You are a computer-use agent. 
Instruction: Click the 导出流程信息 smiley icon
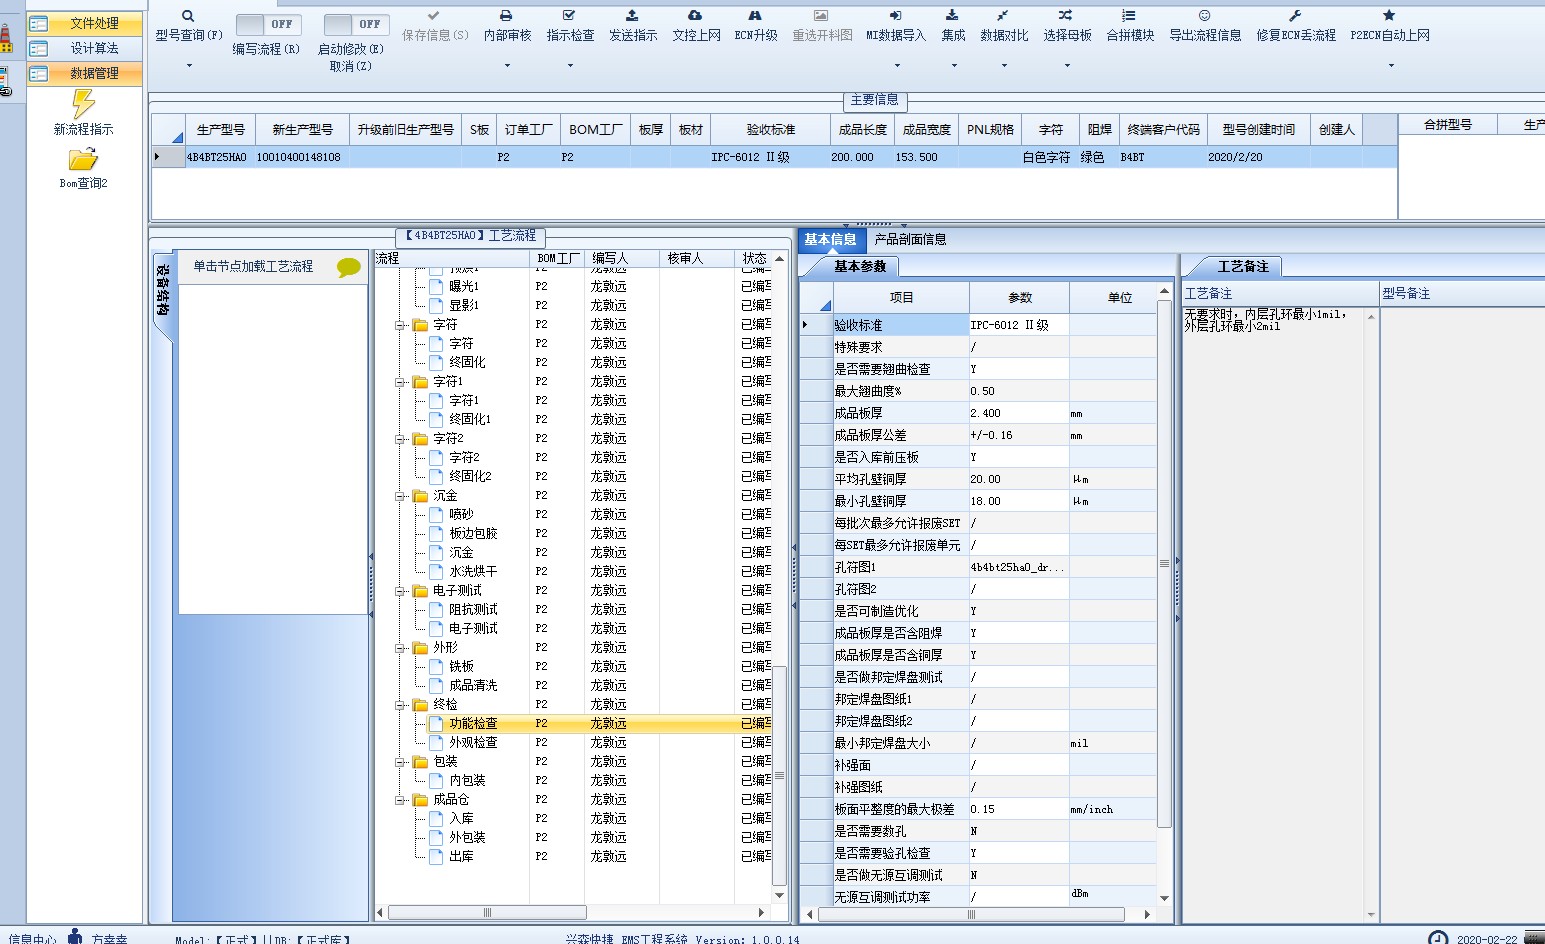[x=1204, y=16]
